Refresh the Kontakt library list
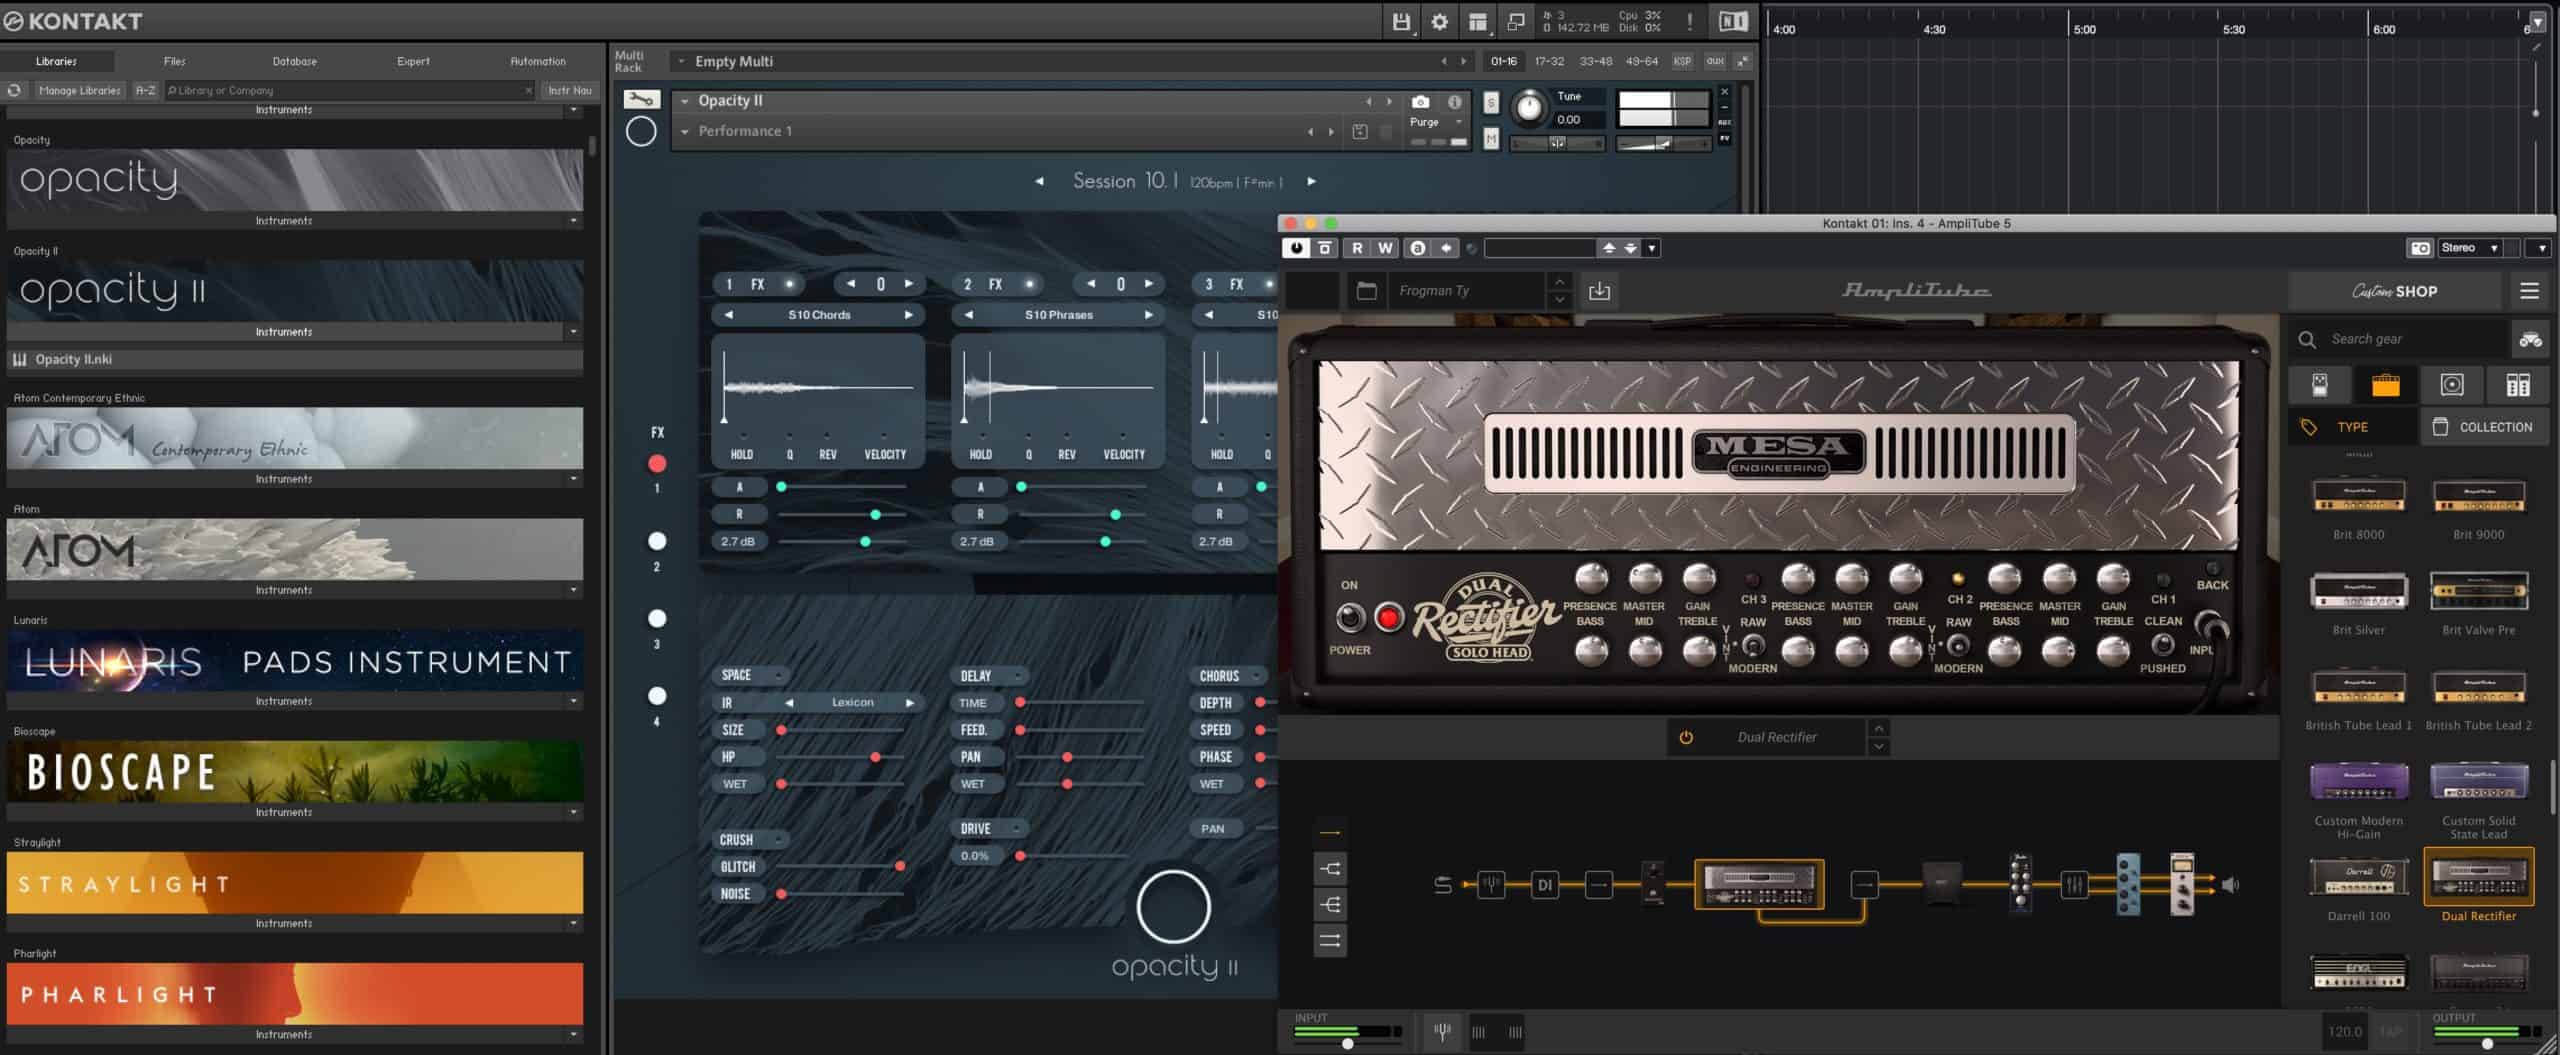Image resolution: width=2560 pixels, height=1055 pixels. [x=14, y=90]
